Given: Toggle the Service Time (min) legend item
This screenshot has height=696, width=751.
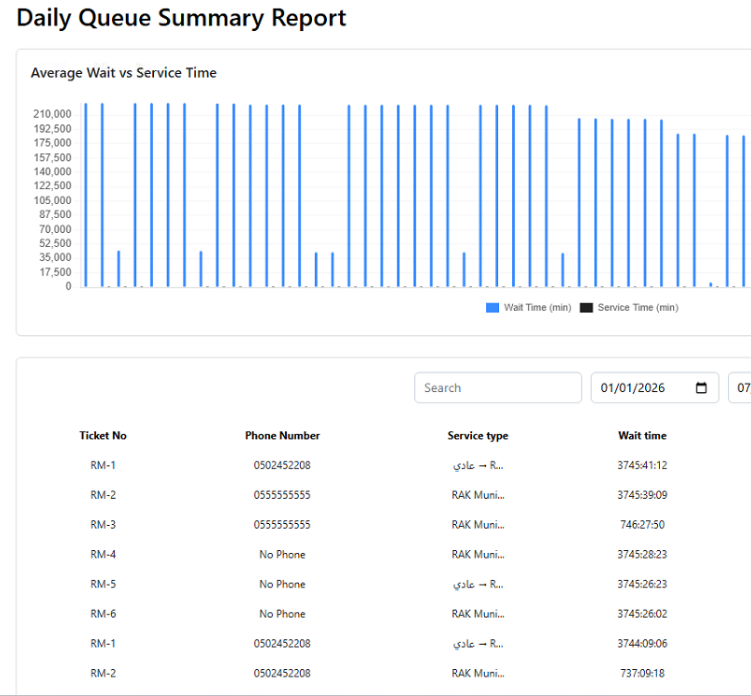Looking at the screenshot, I should click(x=629, y=308).
